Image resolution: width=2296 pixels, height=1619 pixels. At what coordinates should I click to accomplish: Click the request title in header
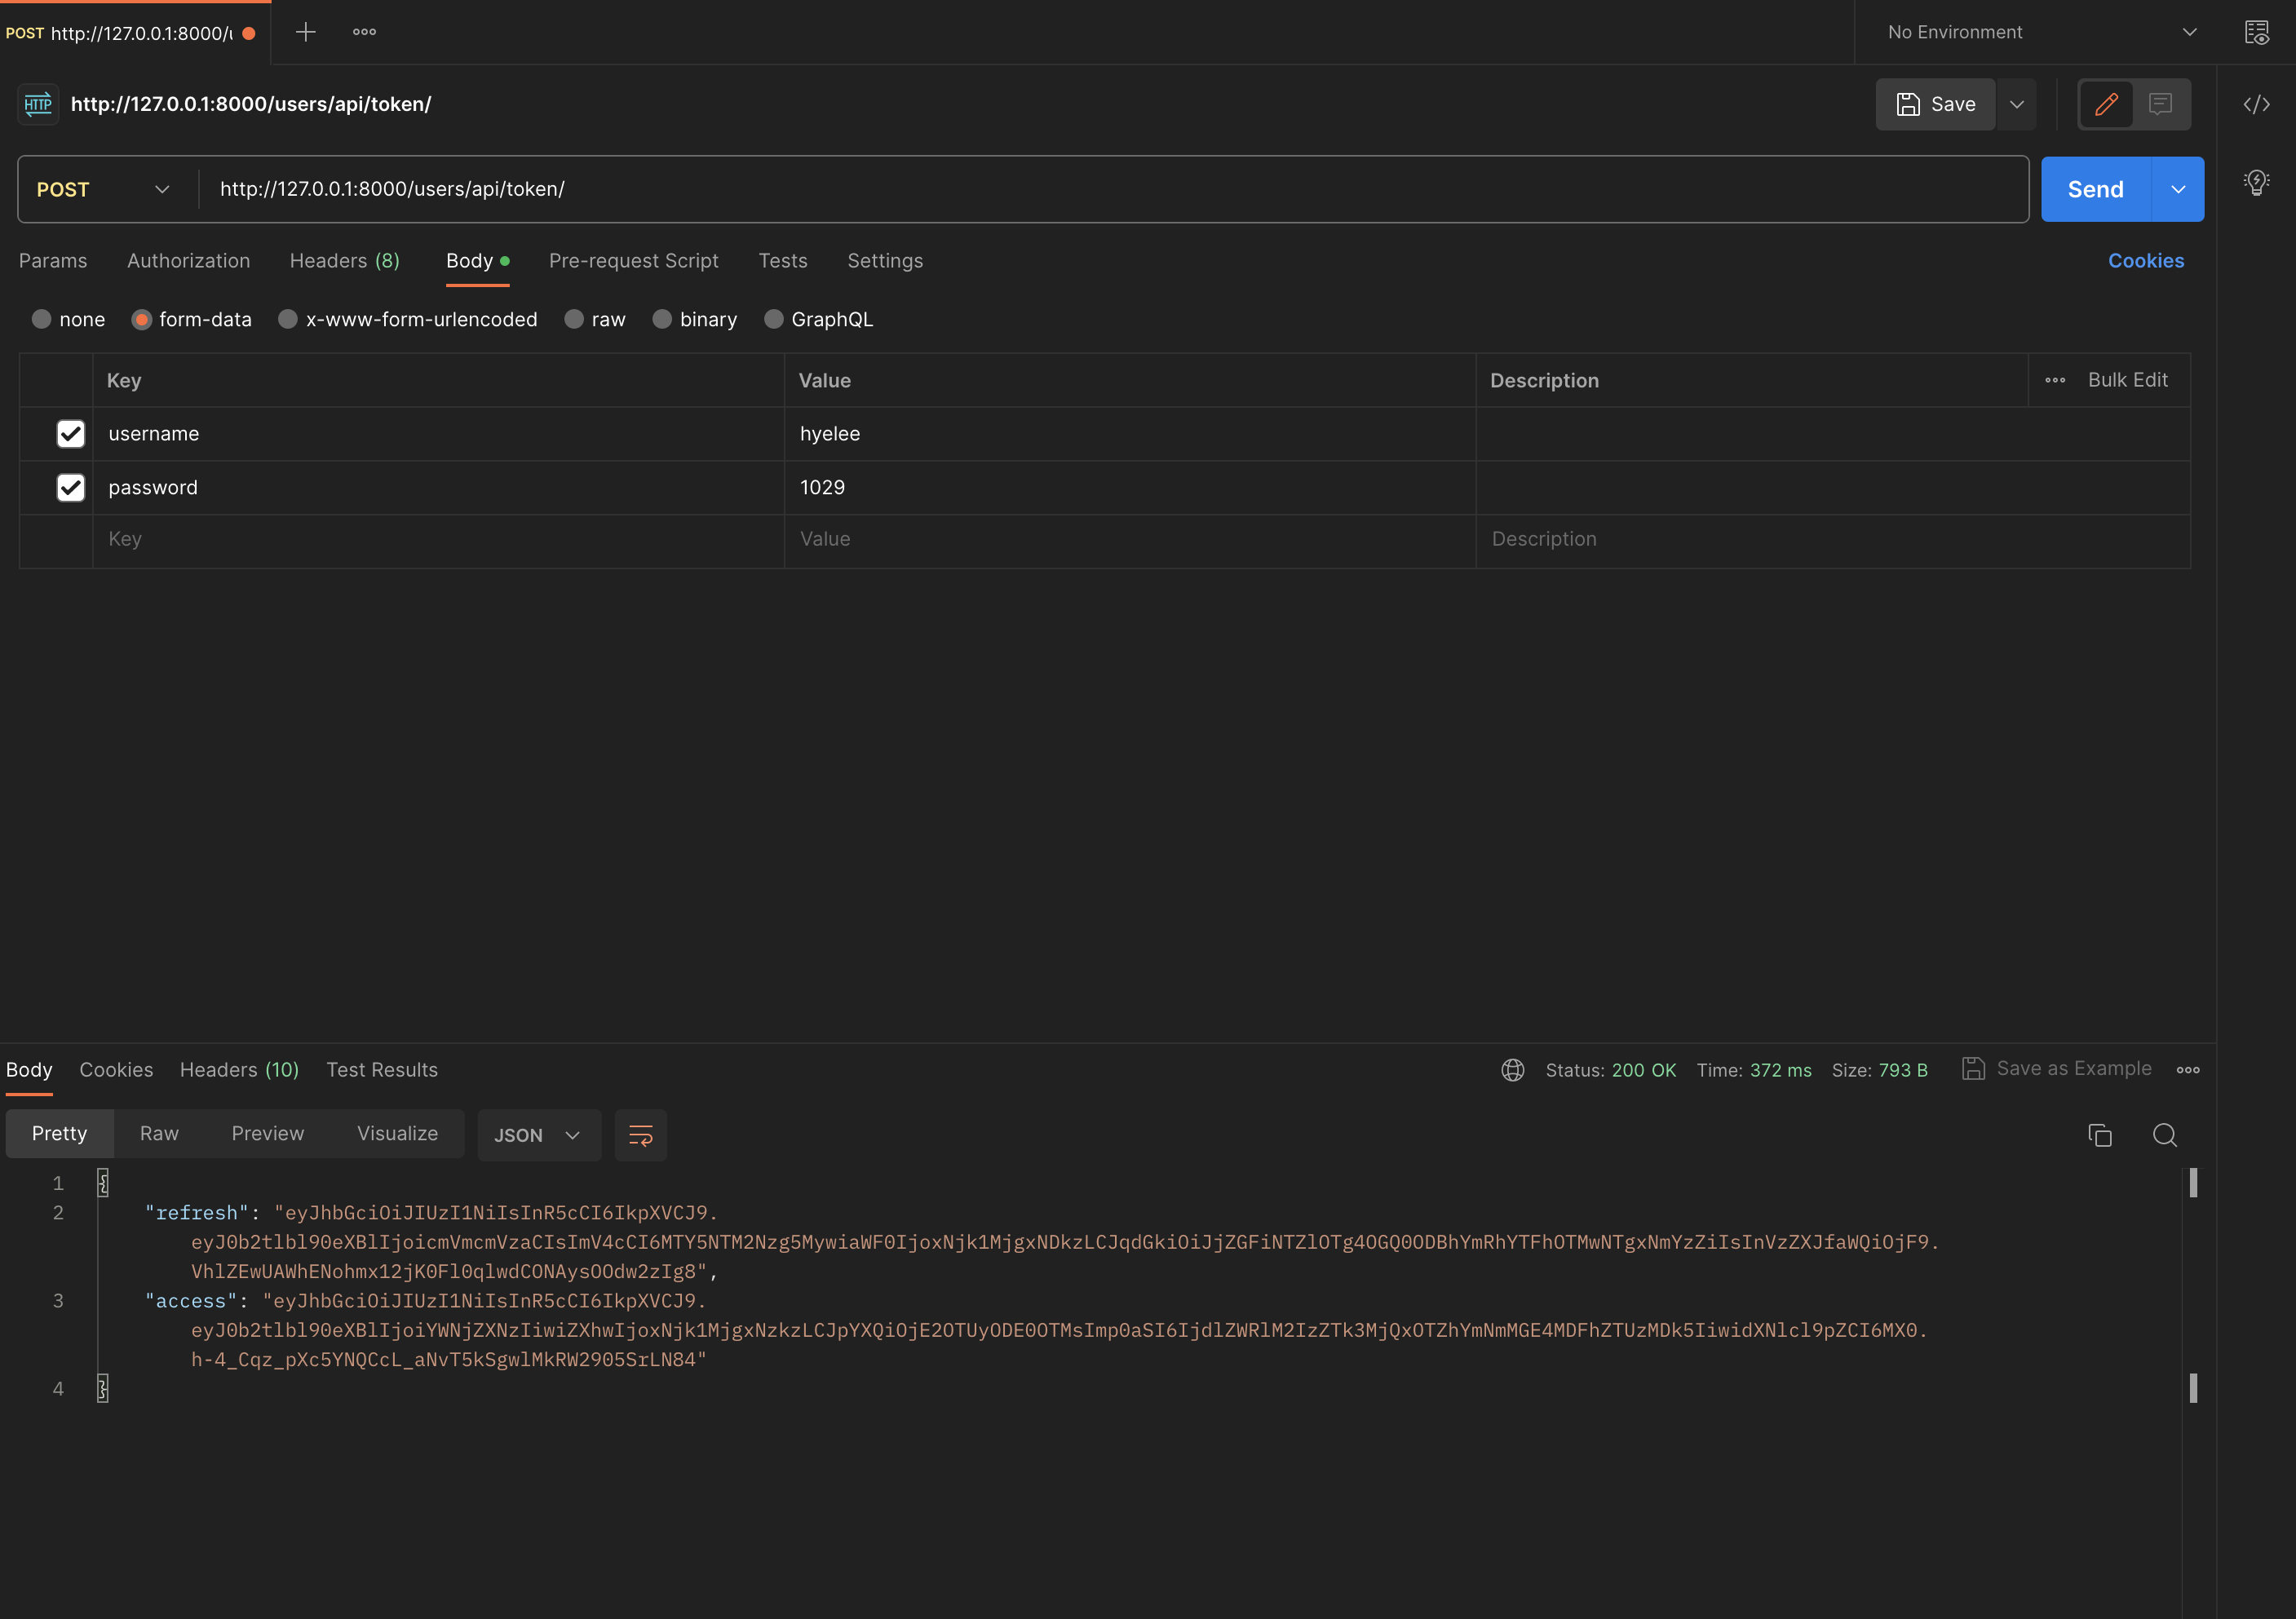click(251, 104)
